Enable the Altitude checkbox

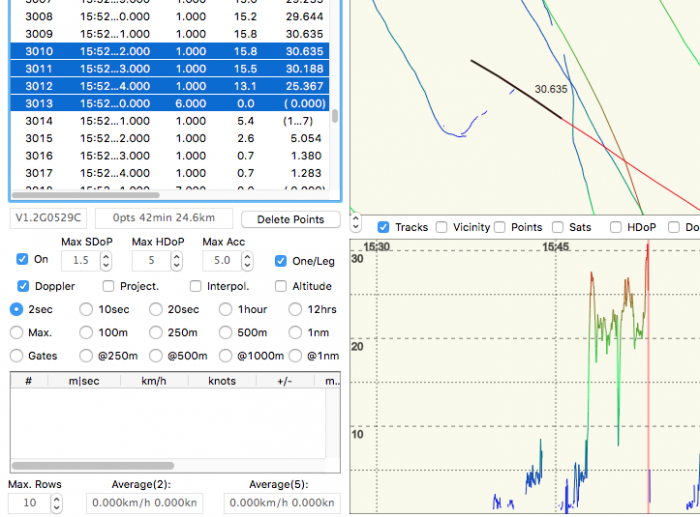pyautogui.click(x=282, y=286)
